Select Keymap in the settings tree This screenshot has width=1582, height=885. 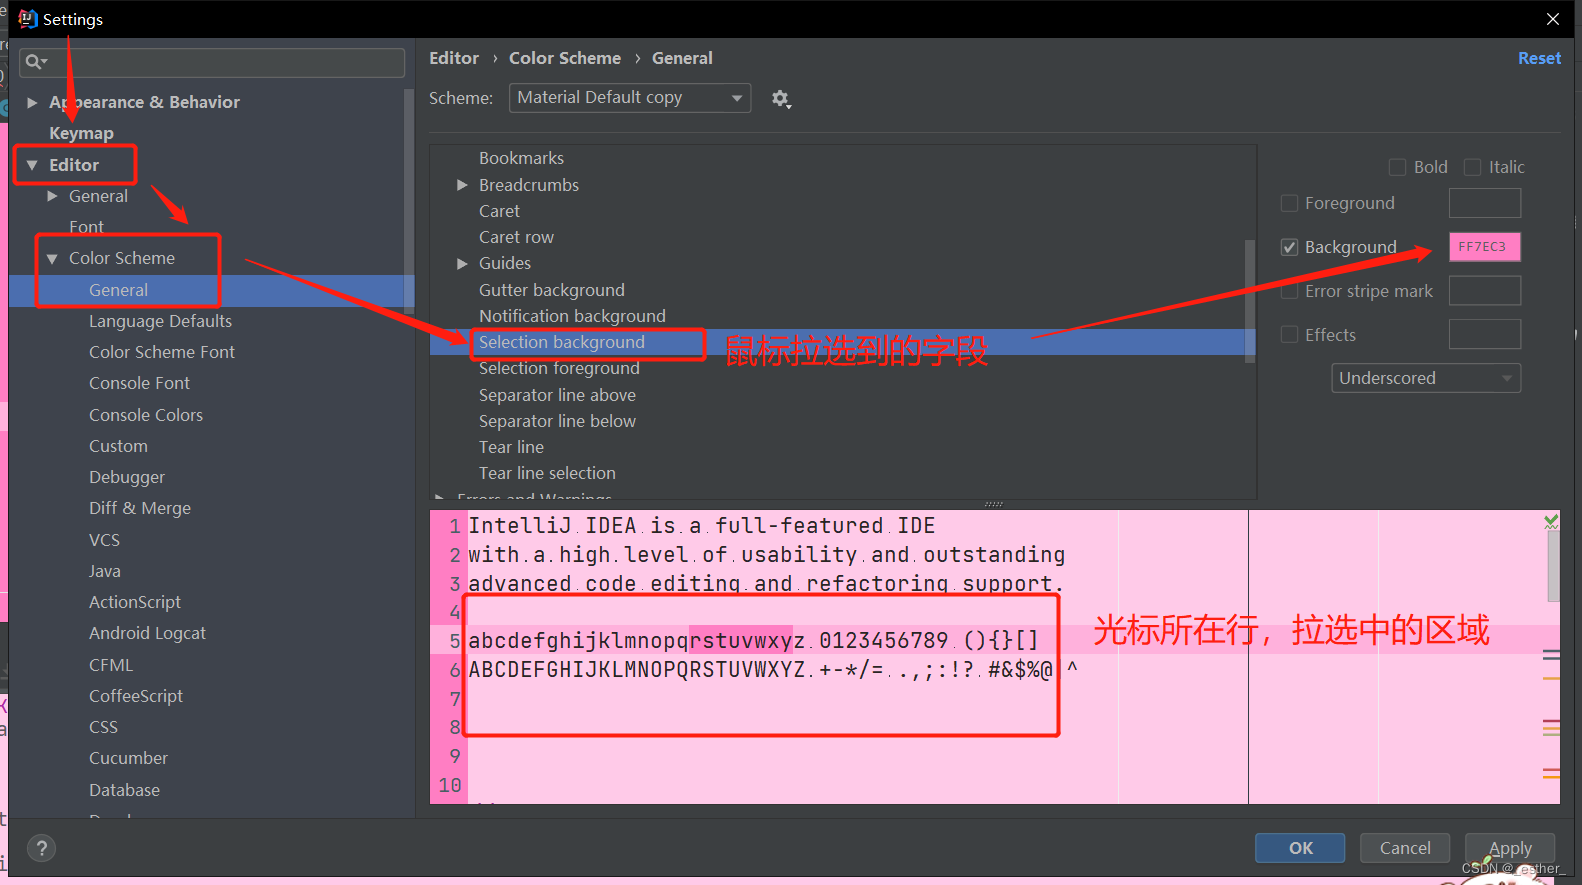pos(81,133)
